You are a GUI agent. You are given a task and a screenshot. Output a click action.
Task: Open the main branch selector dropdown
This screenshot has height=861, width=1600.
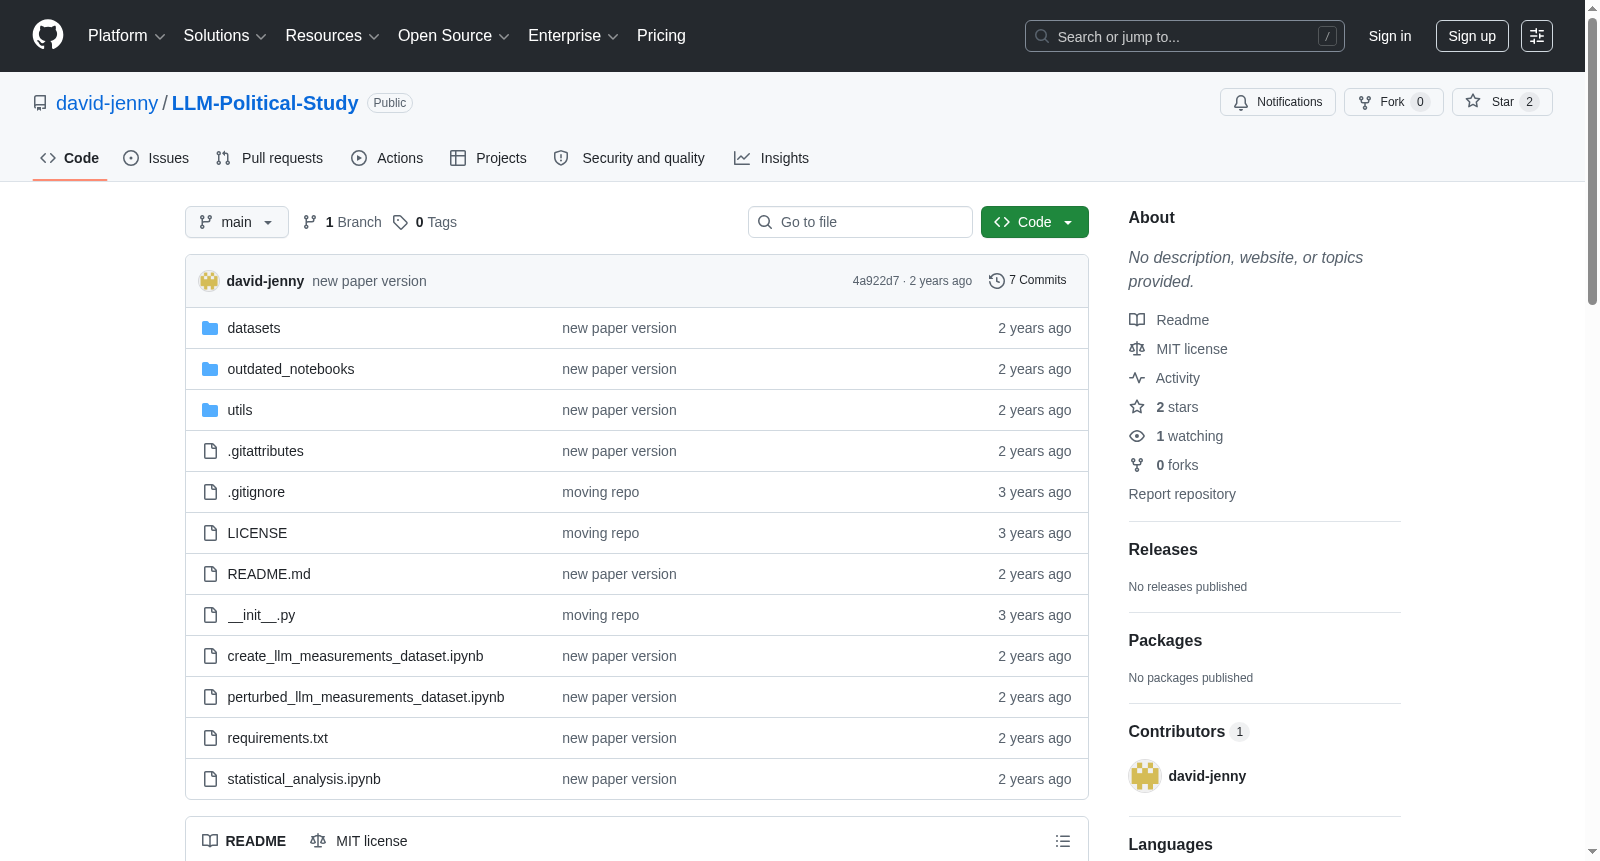237,222
